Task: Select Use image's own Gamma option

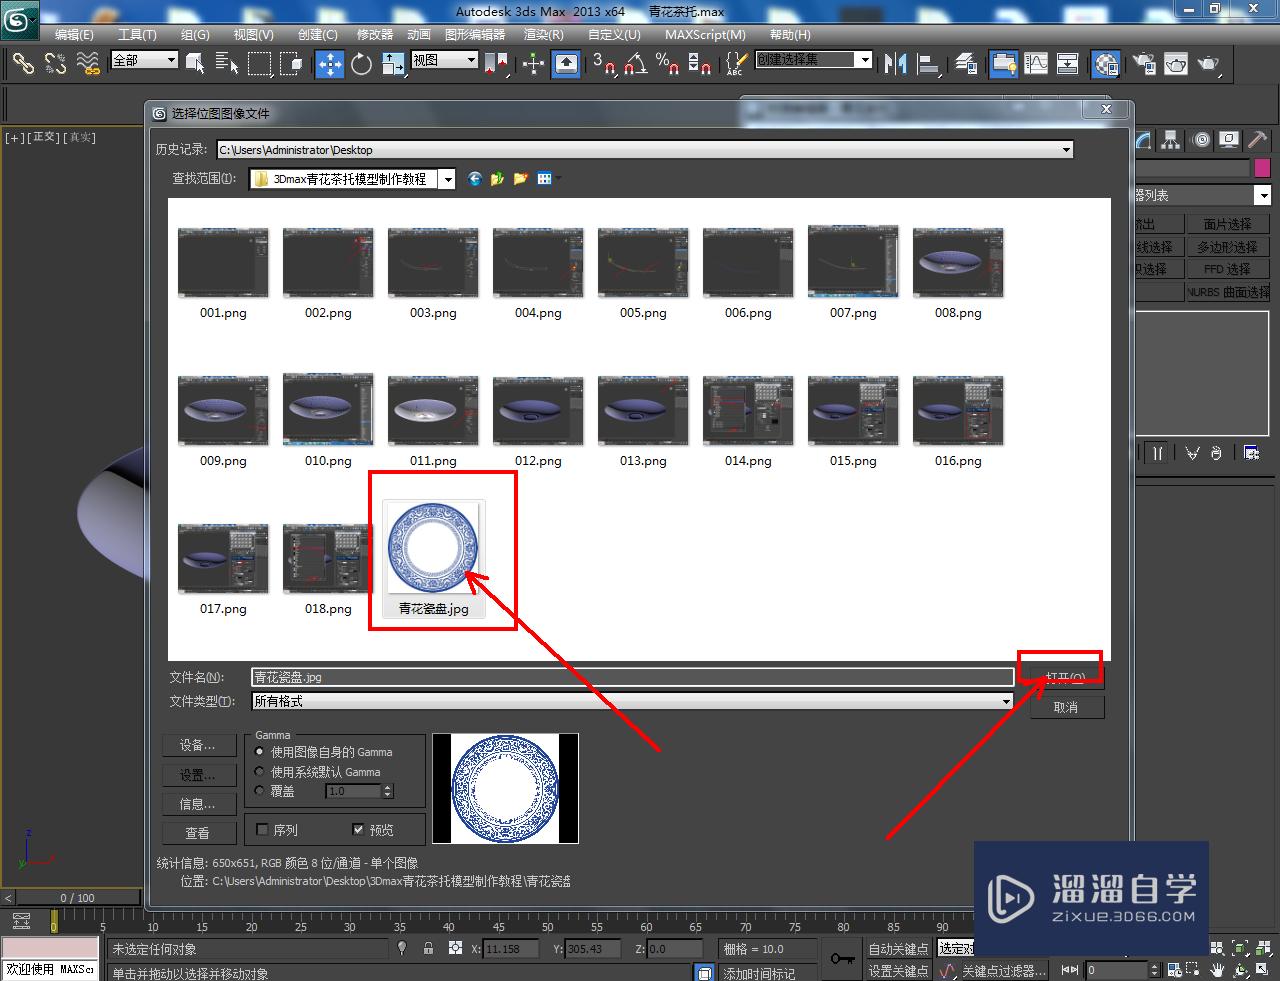Action: click(x=260, y=752)
